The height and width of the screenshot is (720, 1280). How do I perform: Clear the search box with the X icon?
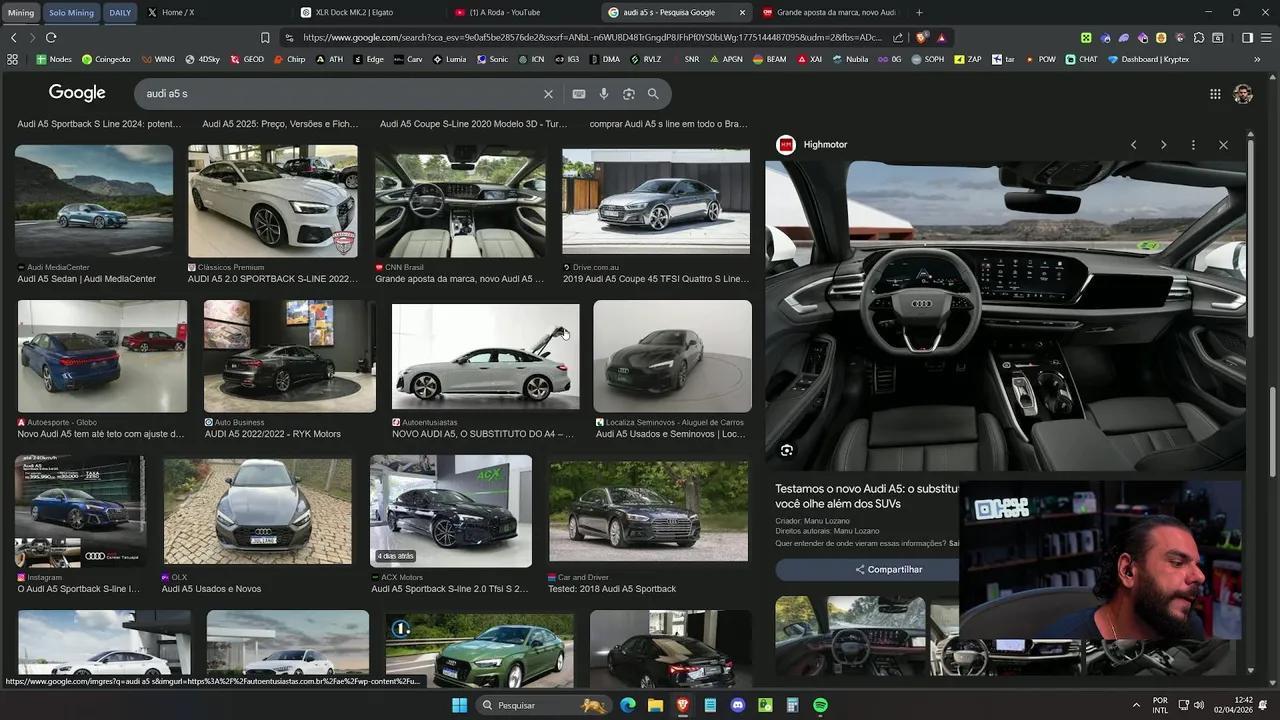tap(548, 94)
